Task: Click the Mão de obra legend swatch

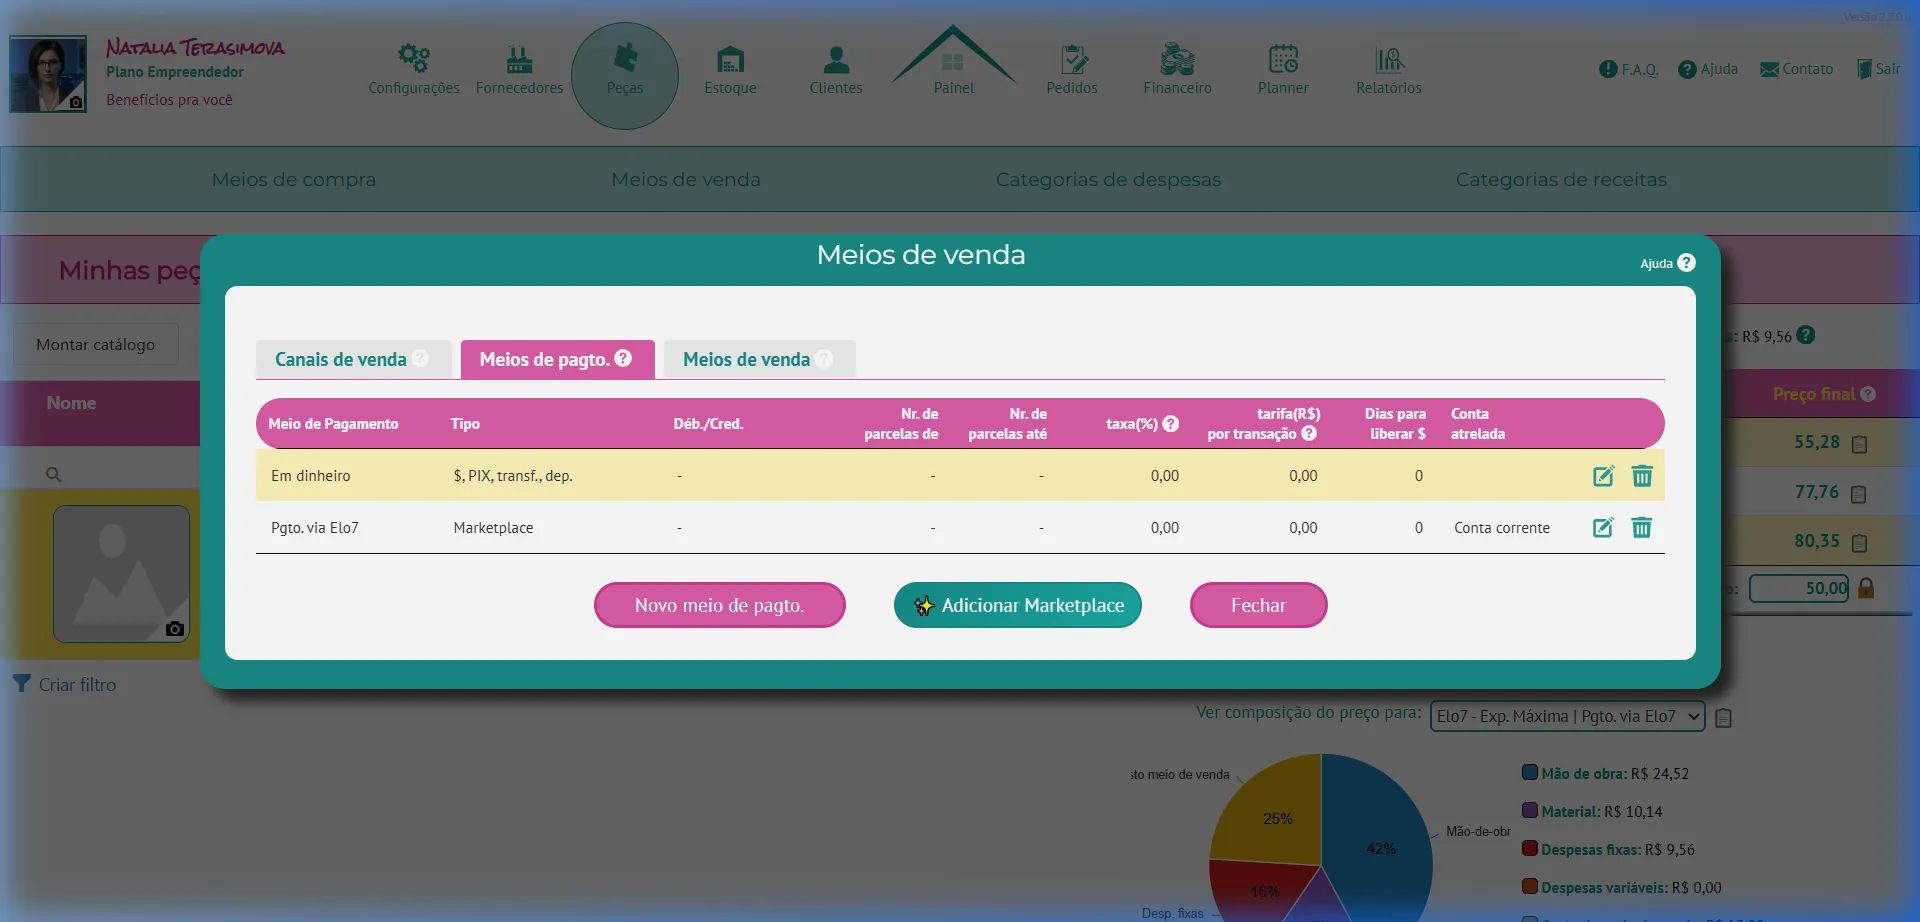Action: [1529, 773]
